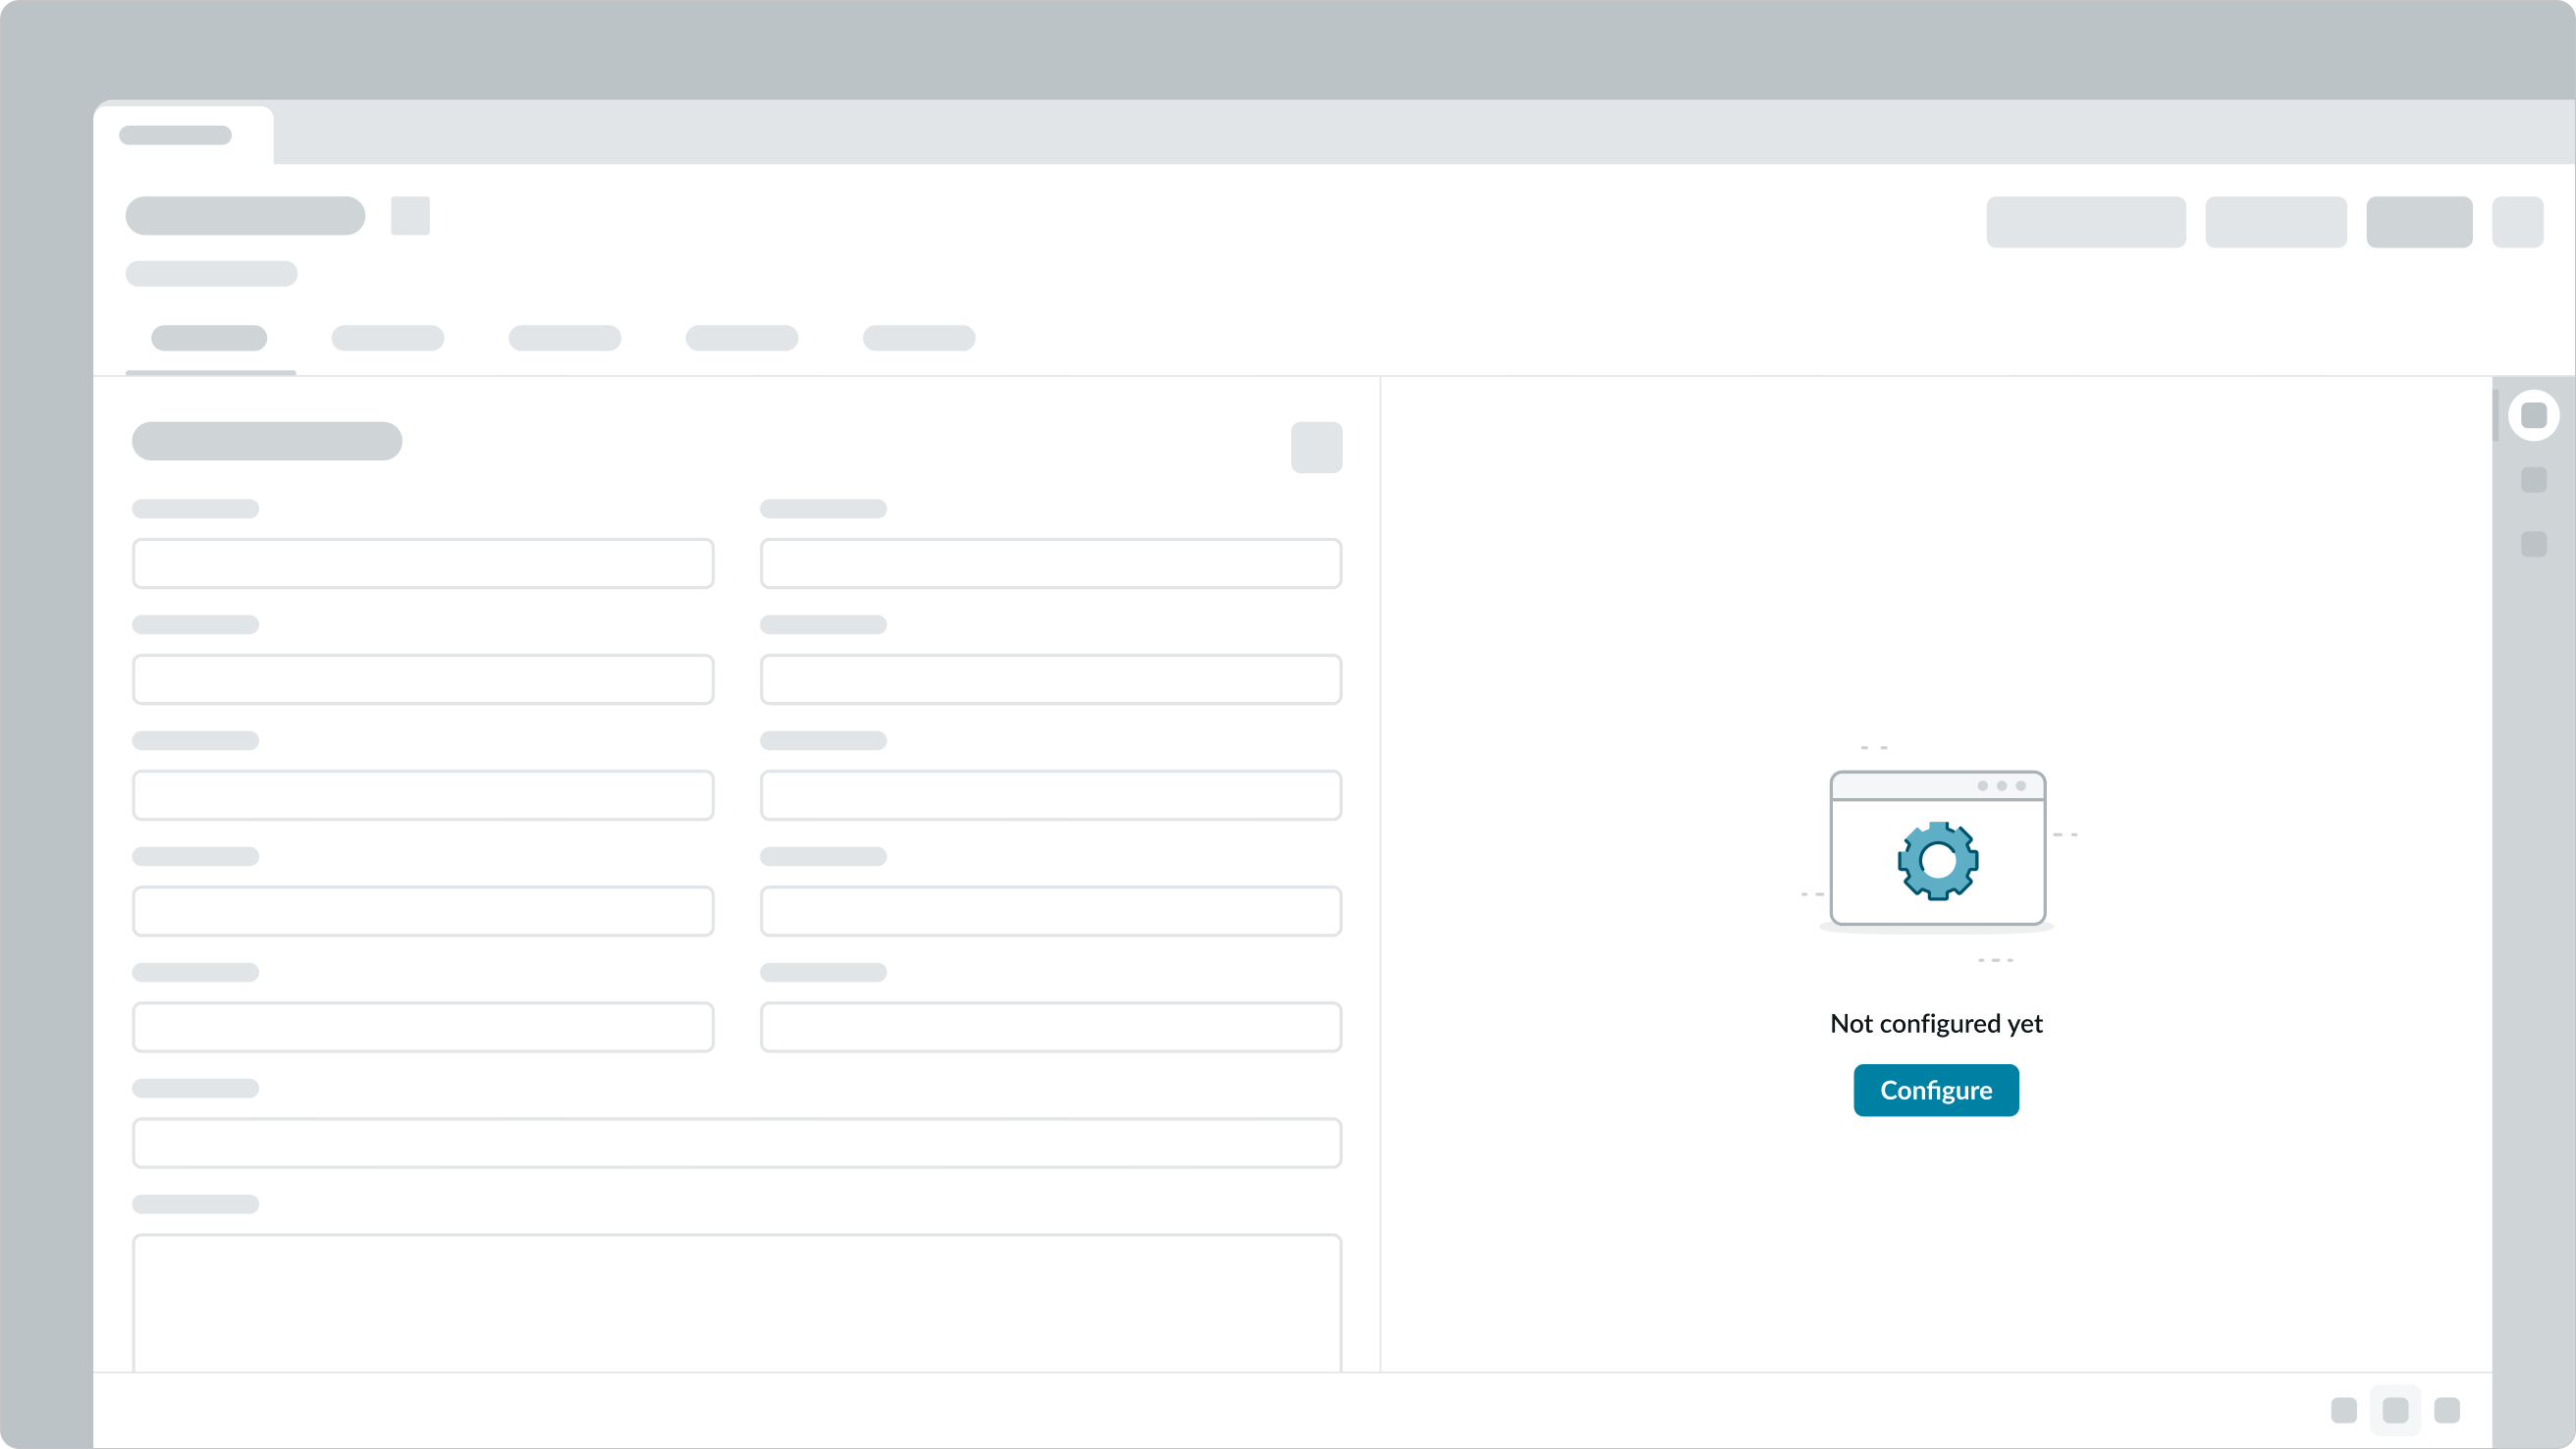Click inside the first left-column input field
This screenshot has height=1449, width=2576.
coord(423,562)
